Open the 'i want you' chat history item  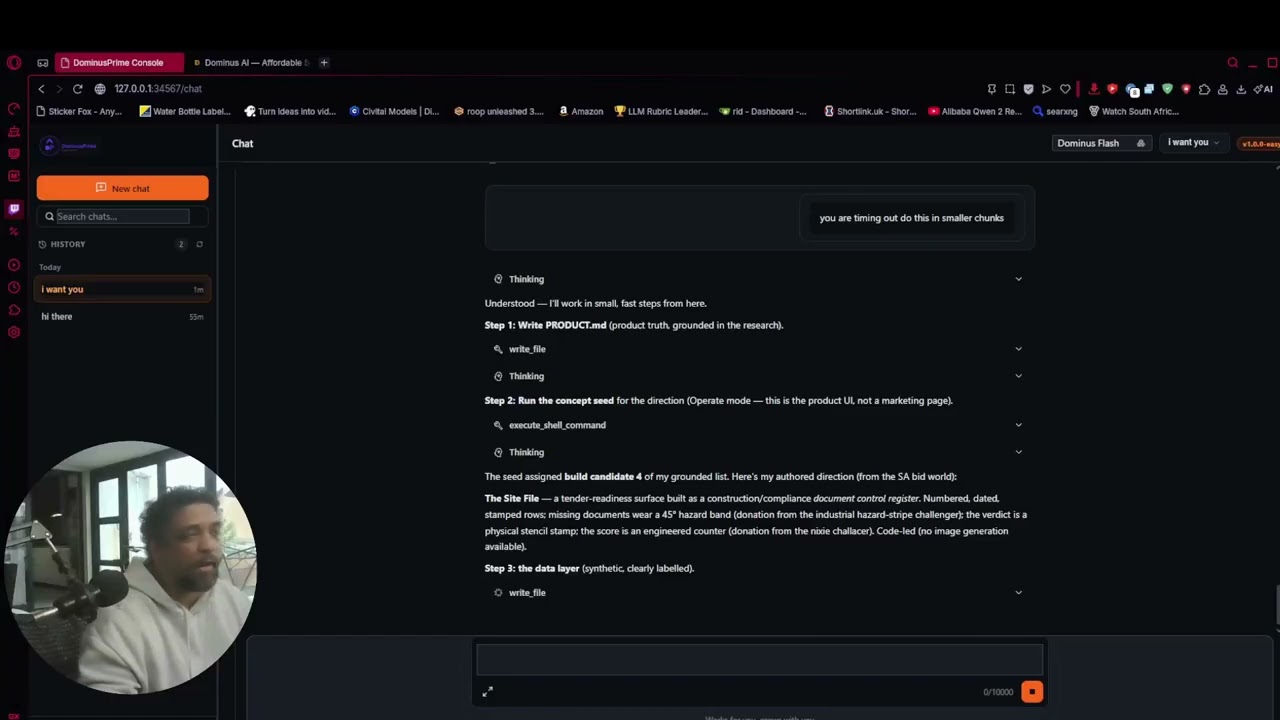click(123, 289)
